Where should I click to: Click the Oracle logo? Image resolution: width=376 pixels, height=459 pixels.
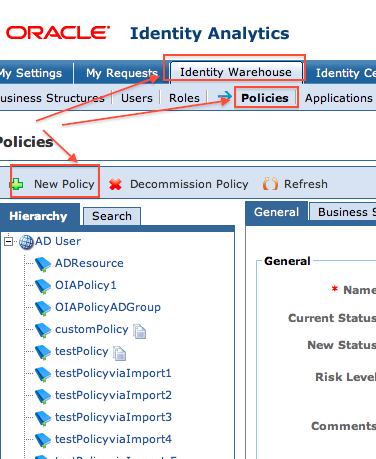click(x=58, y=33)
